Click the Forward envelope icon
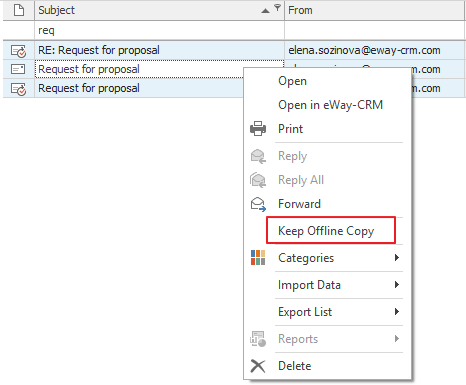Viewport: 466px width, 385px height. tap(258, 204)
